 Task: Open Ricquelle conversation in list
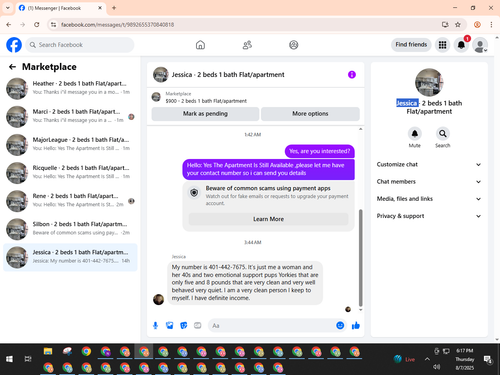[x=70, y=173]
